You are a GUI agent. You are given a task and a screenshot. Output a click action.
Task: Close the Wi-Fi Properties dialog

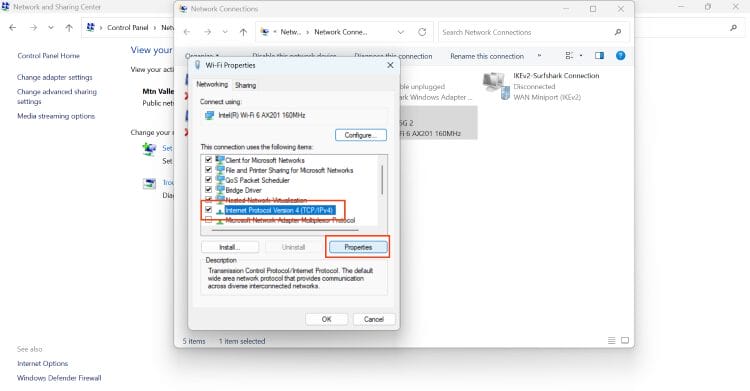tap(390, 65)
